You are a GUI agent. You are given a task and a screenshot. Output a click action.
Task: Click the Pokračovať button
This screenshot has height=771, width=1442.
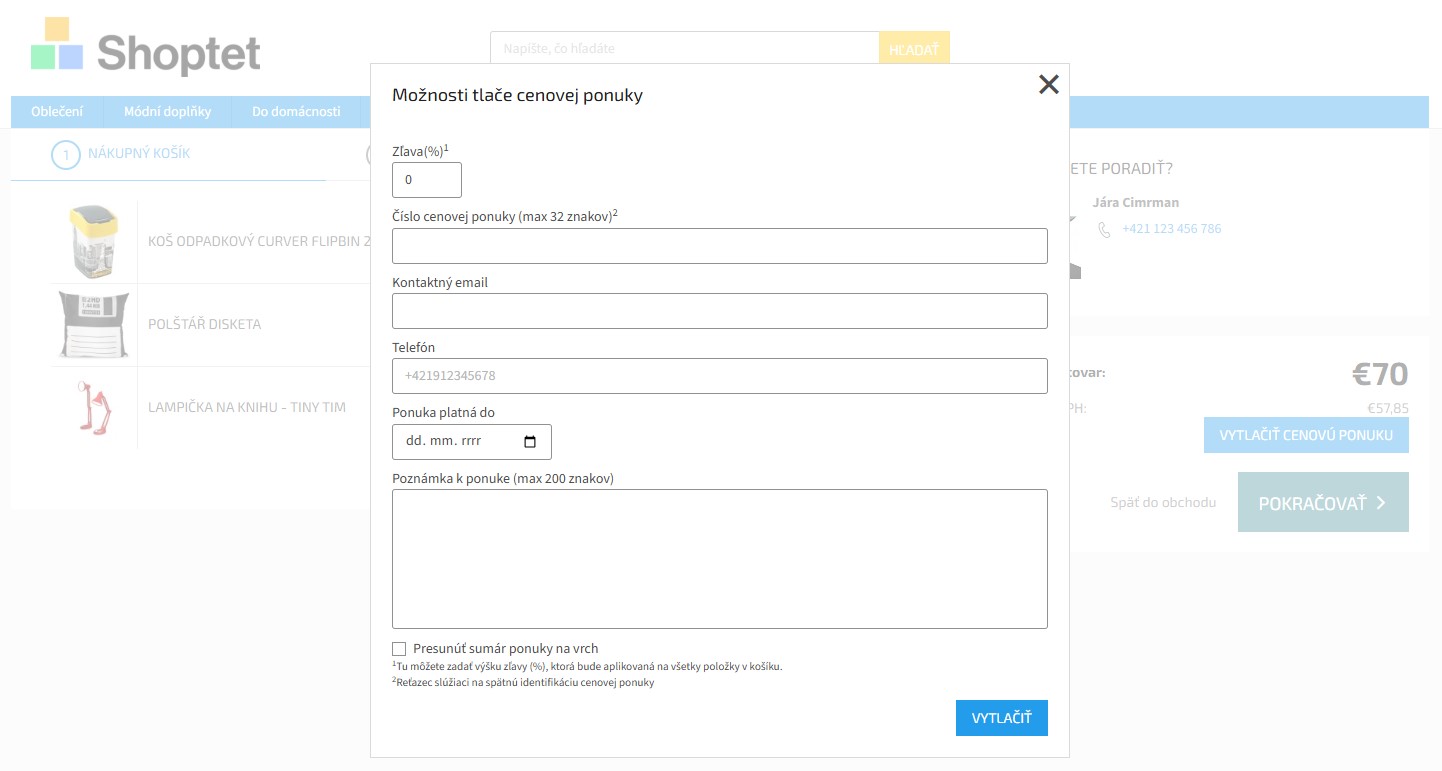(1322, 503)
